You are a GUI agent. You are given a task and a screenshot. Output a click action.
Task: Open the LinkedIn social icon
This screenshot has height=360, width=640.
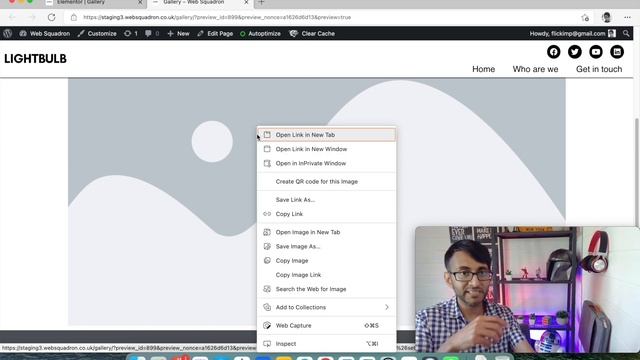[617, 52]
